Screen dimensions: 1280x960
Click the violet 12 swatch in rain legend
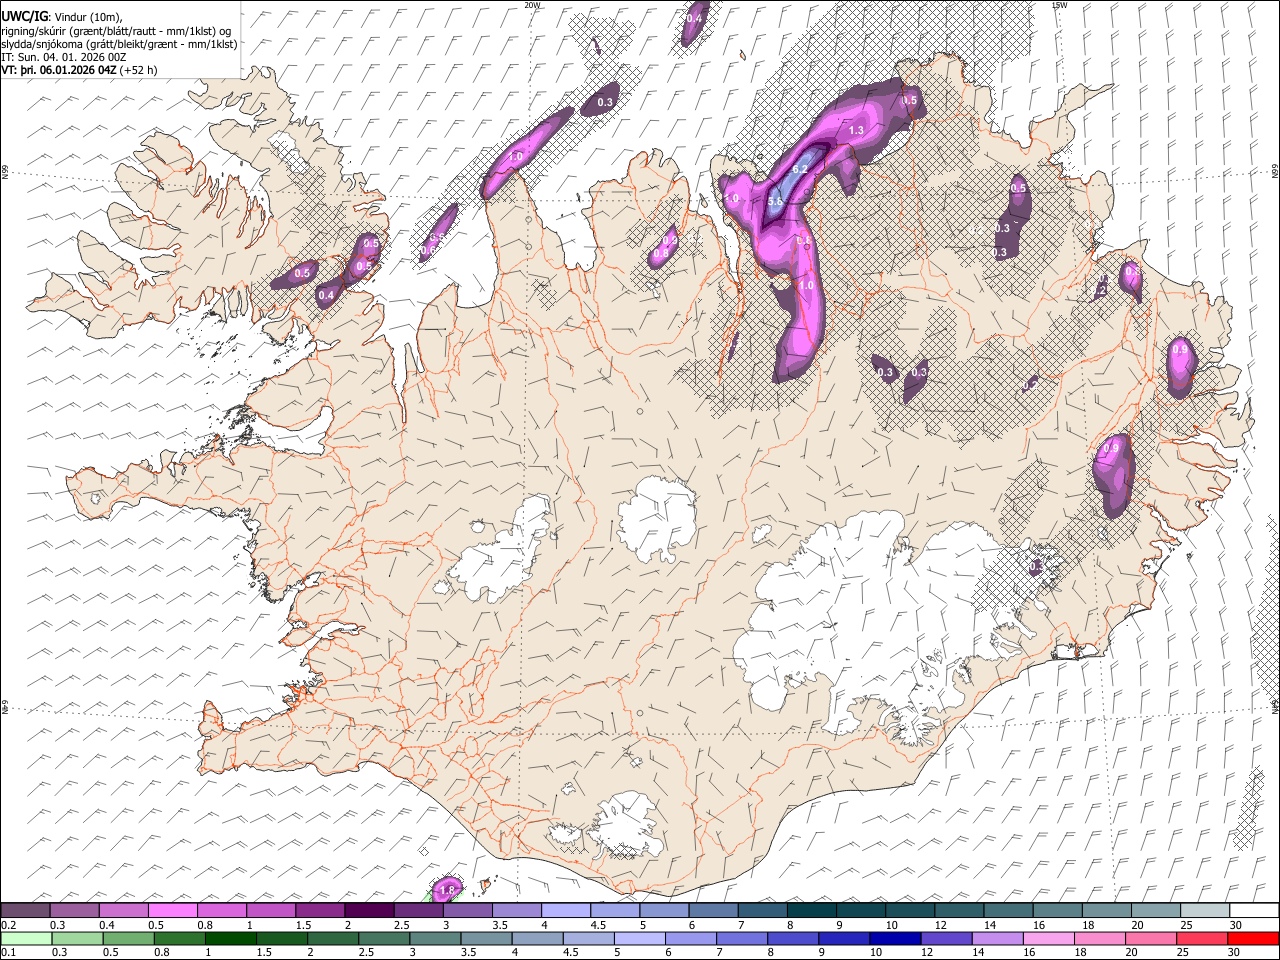[x=945, y=938]
